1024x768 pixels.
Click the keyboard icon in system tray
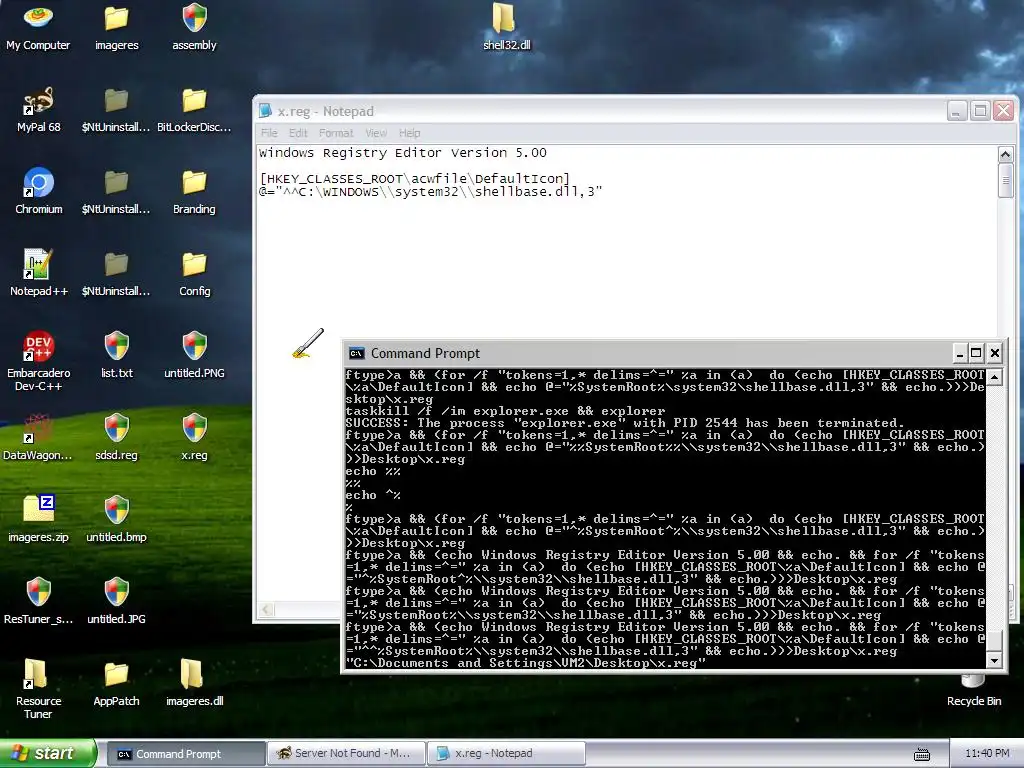pyautogui.click(x=922, y=754)
